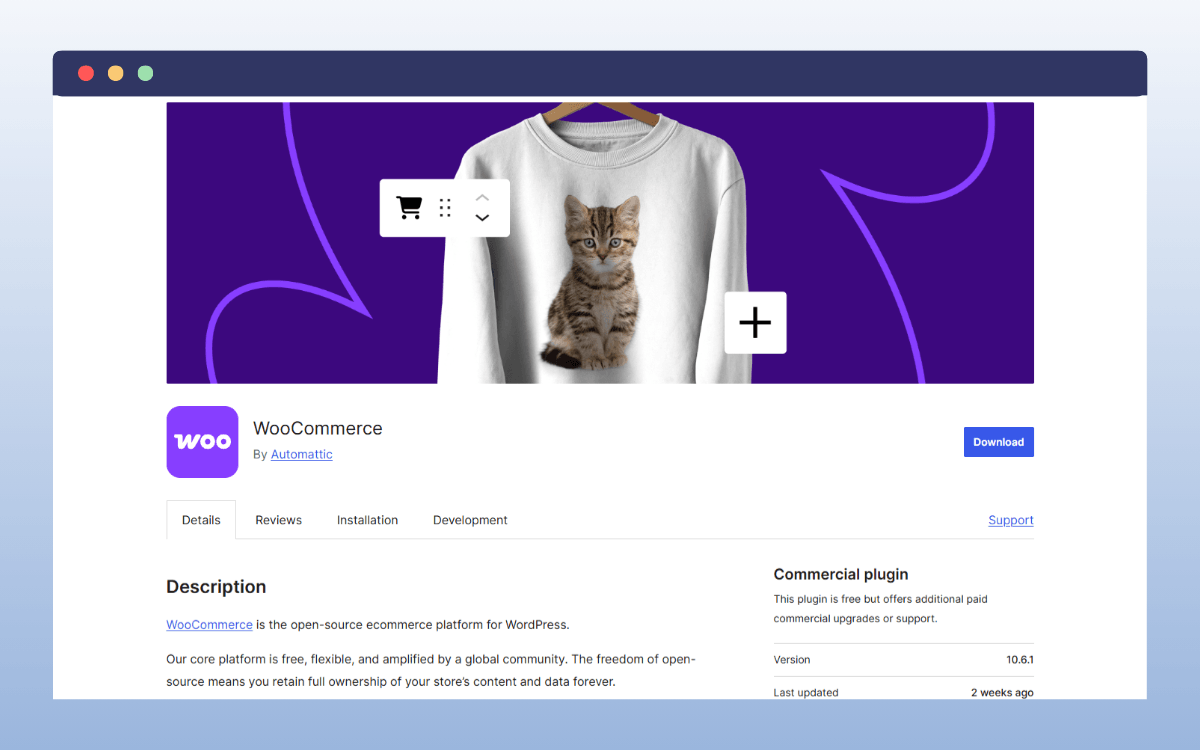Switch to the Reviews tab

tap(278, 519)
